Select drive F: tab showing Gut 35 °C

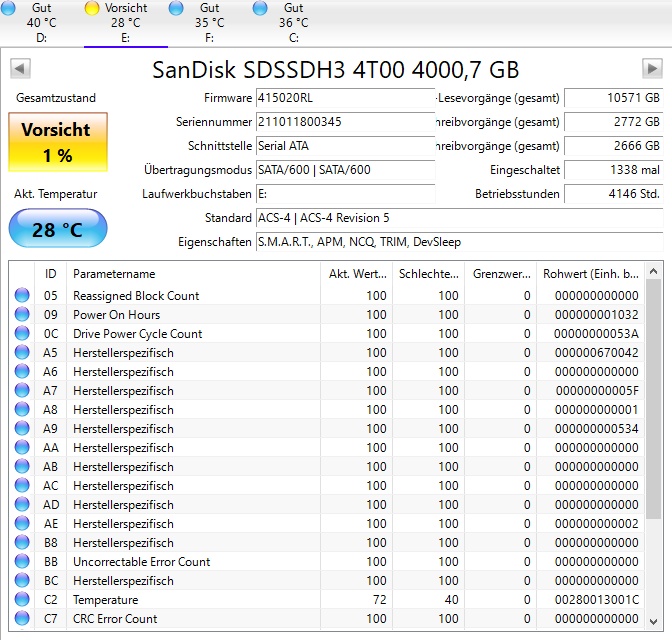click(210, 22)
